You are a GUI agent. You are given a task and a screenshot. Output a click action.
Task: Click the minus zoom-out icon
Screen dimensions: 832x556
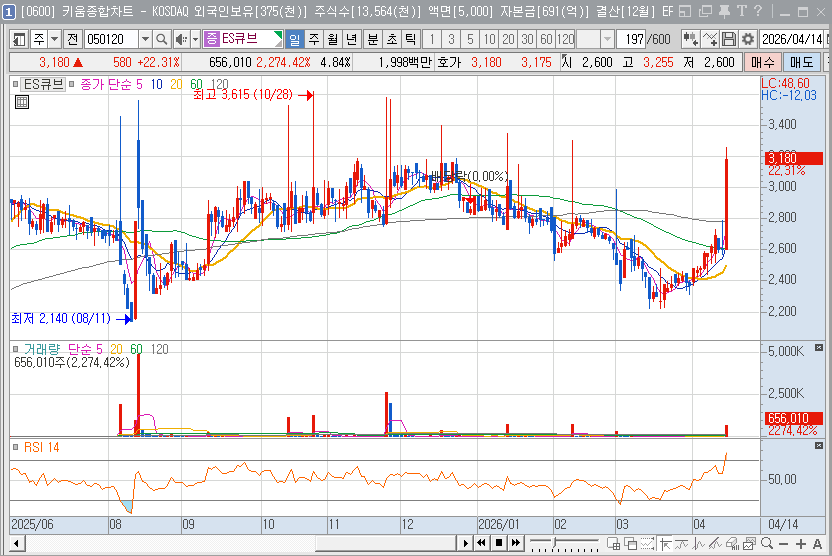783,543
